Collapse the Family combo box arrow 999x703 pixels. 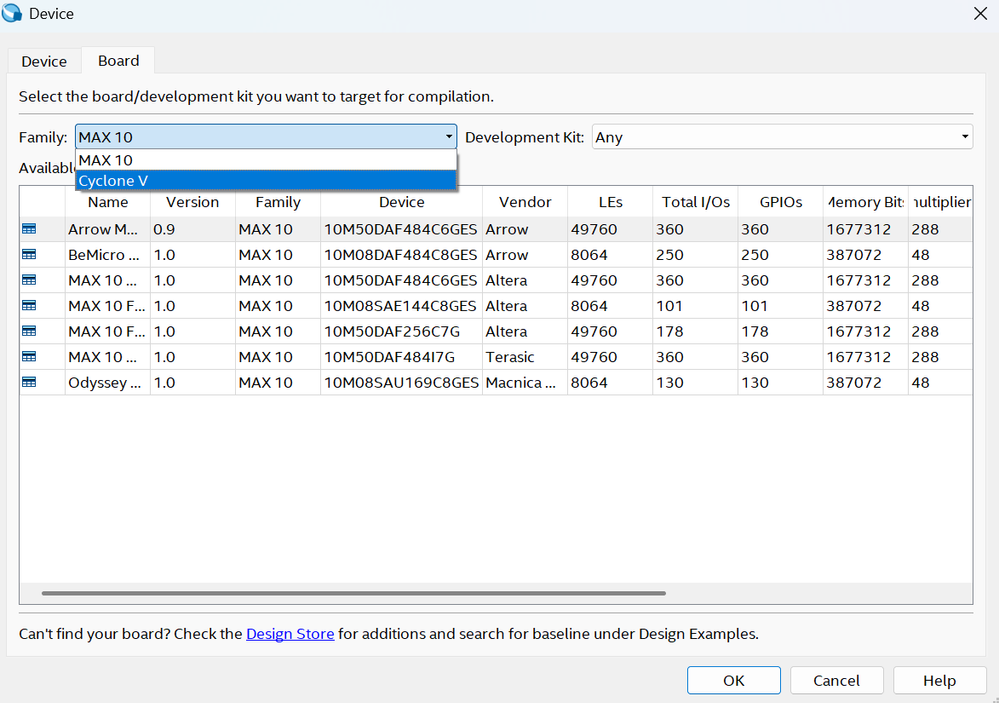448,137
